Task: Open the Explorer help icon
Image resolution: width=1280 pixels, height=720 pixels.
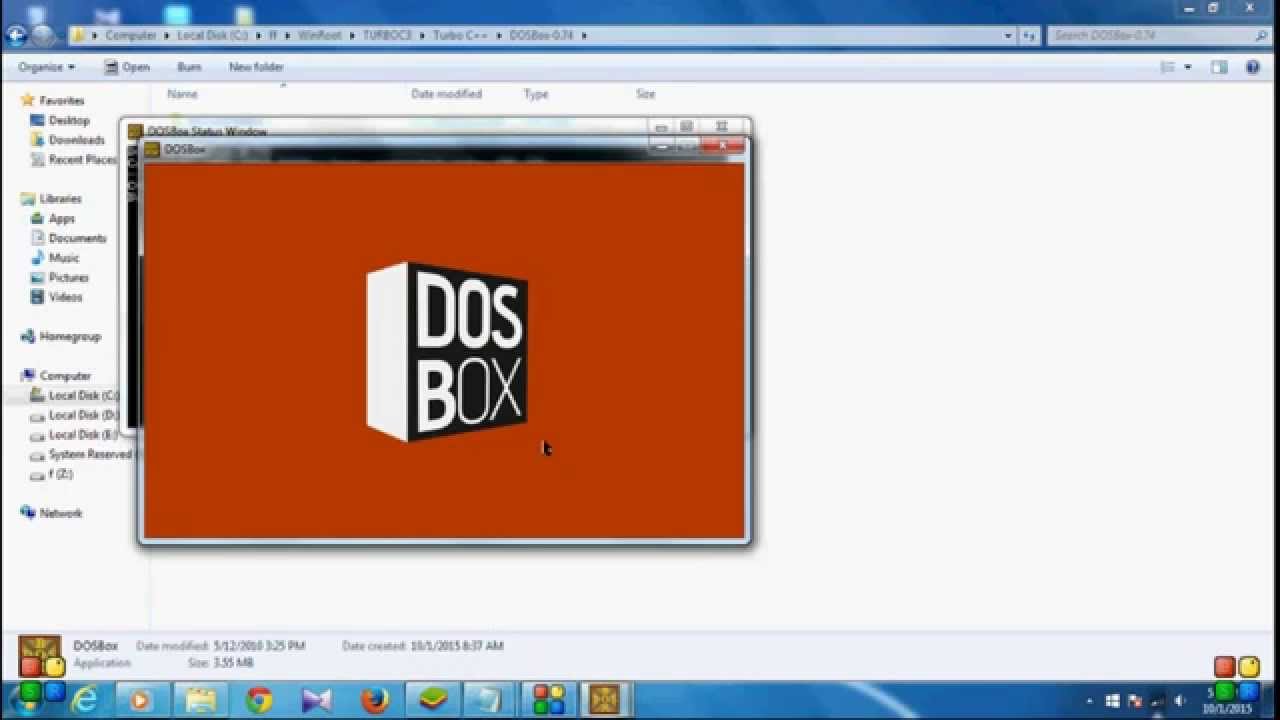Action: pos(1252,67)
